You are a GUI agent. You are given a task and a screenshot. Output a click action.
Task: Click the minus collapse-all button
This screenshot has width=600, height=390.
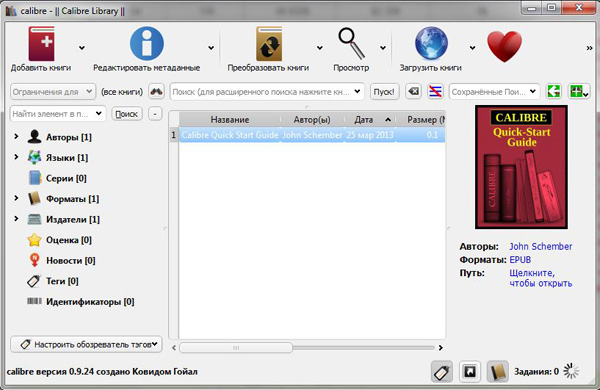pyautogui.click(x=155, y=114)
